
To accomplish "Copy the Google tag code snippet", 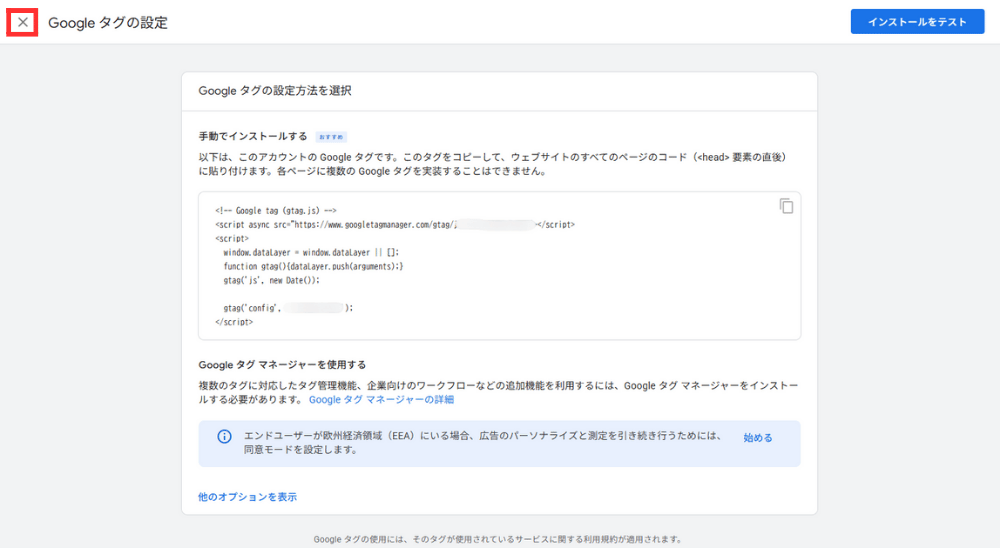I will [786, 206].
